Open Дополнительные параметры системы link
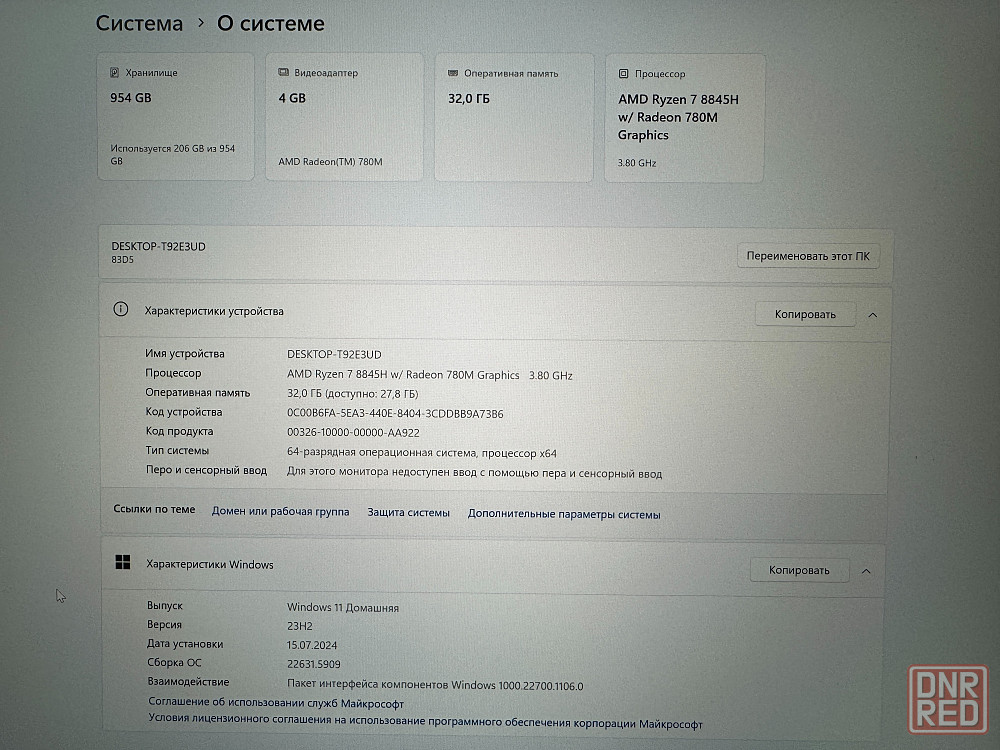This screenshot has width=1000, height=750. pos(564,514)
